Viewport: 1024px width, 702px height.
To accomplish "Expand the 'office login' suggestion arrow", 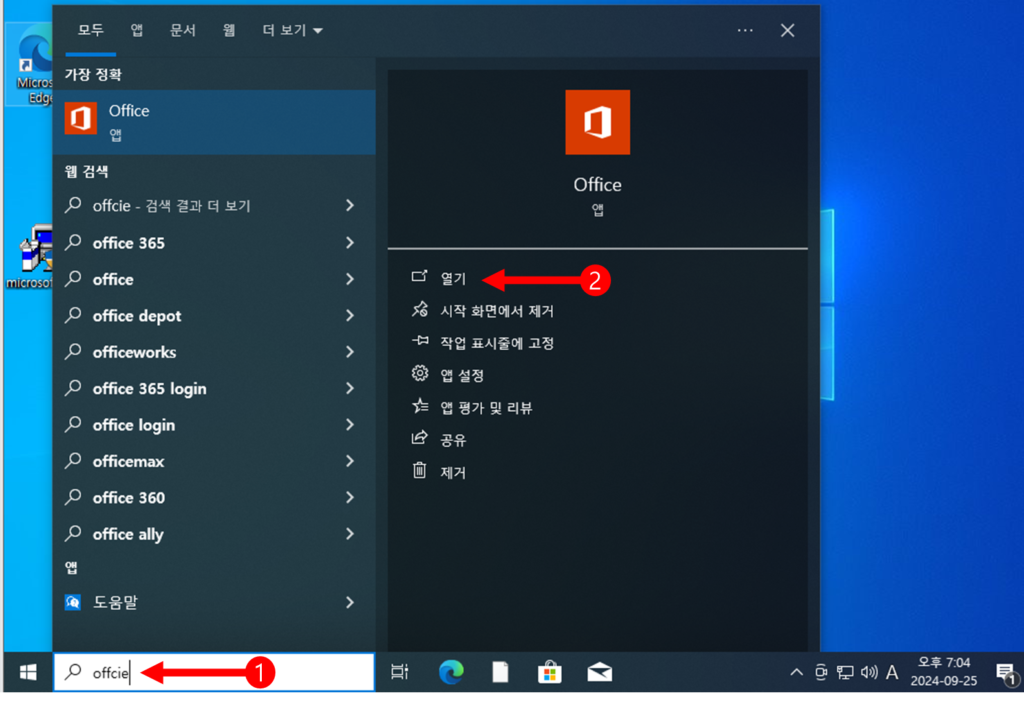I will pos(350,424).
